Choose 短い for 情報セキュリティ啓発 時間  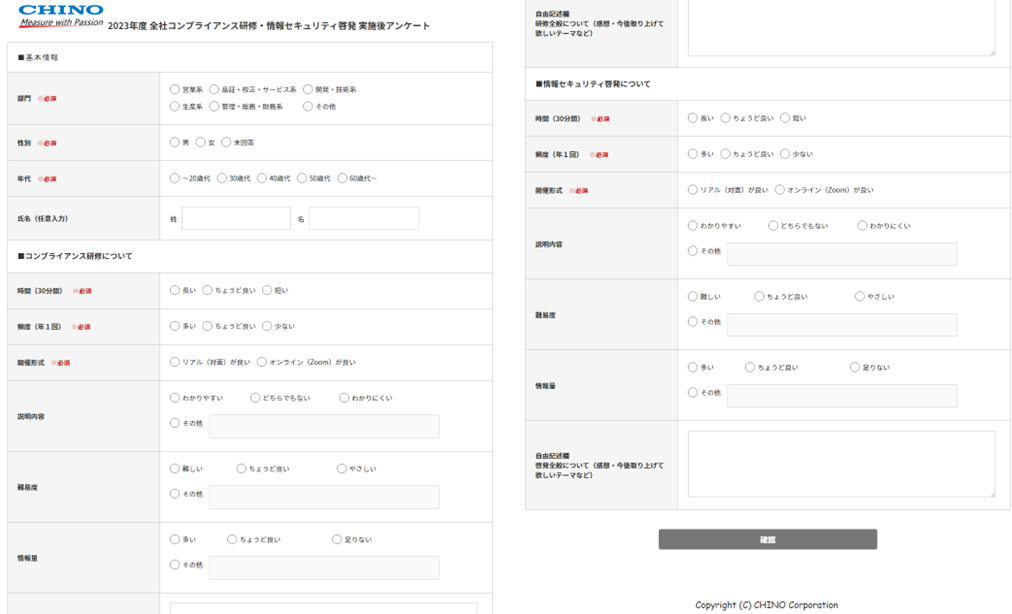coord(787,117)
